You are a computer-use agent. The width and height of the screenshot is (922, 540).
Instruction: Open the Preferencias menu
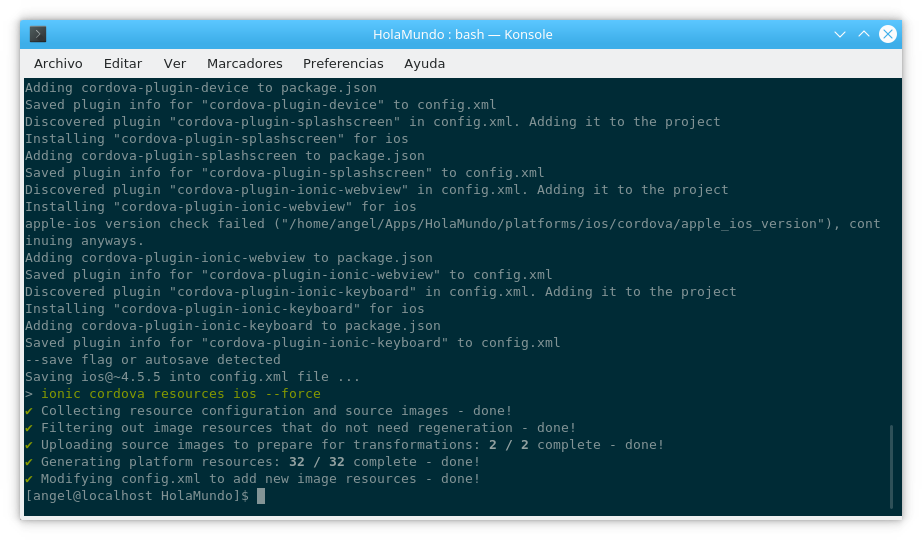pyautogui.click(x=343, y=63)
